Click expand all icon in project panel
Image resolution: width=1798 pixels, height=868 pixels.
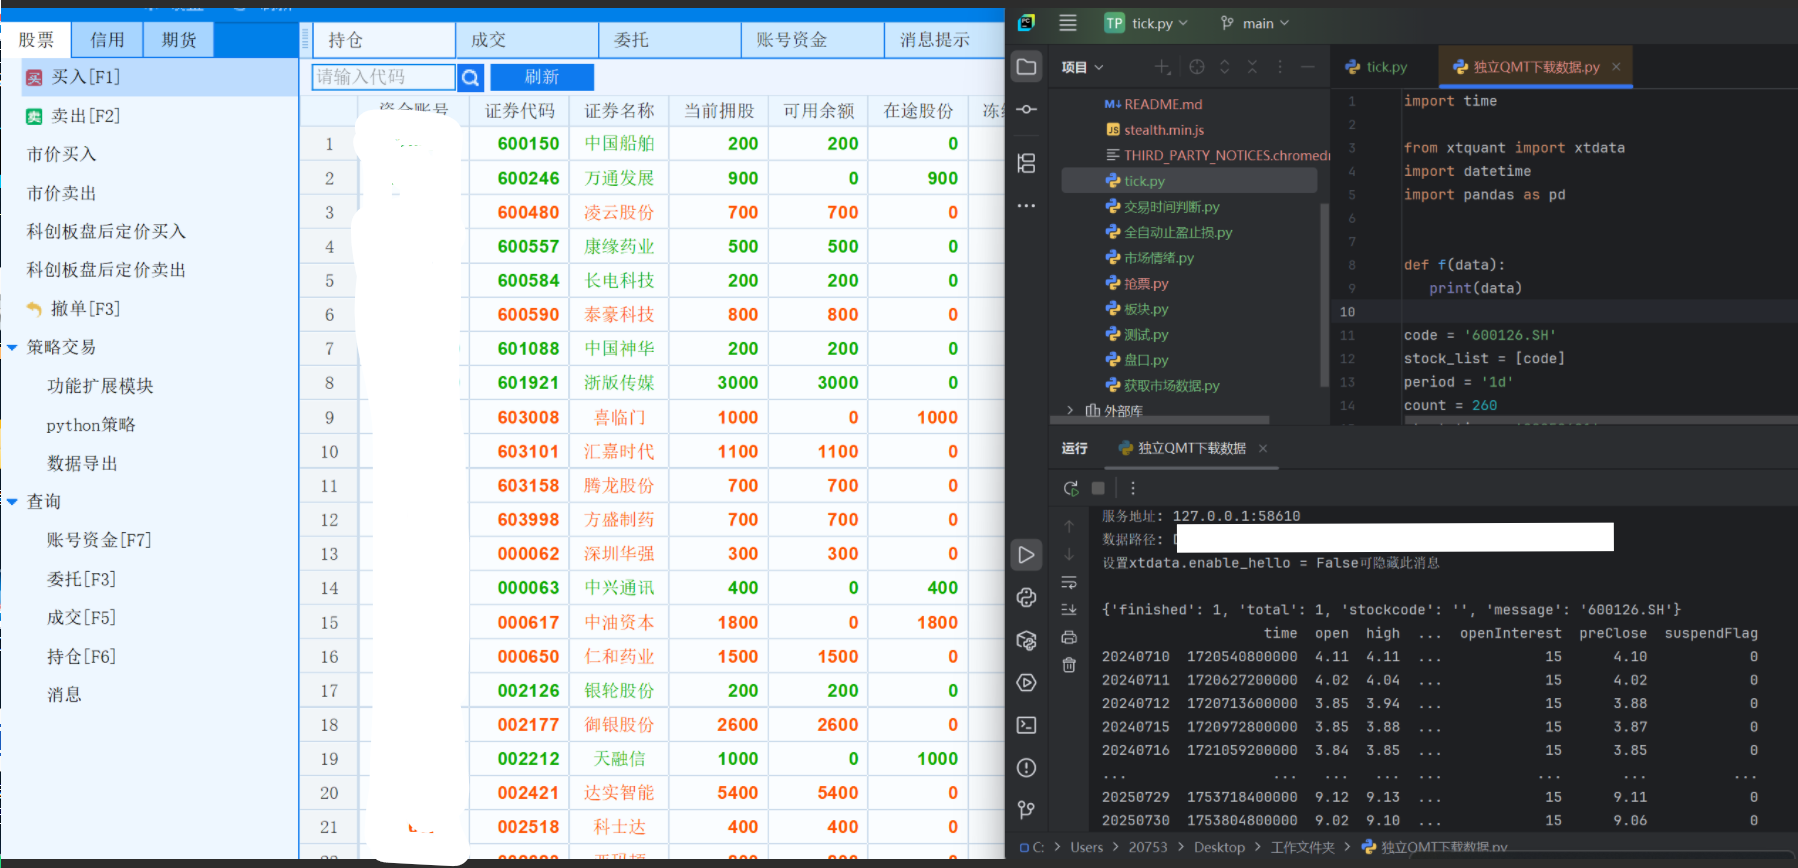pos(1224,67)
